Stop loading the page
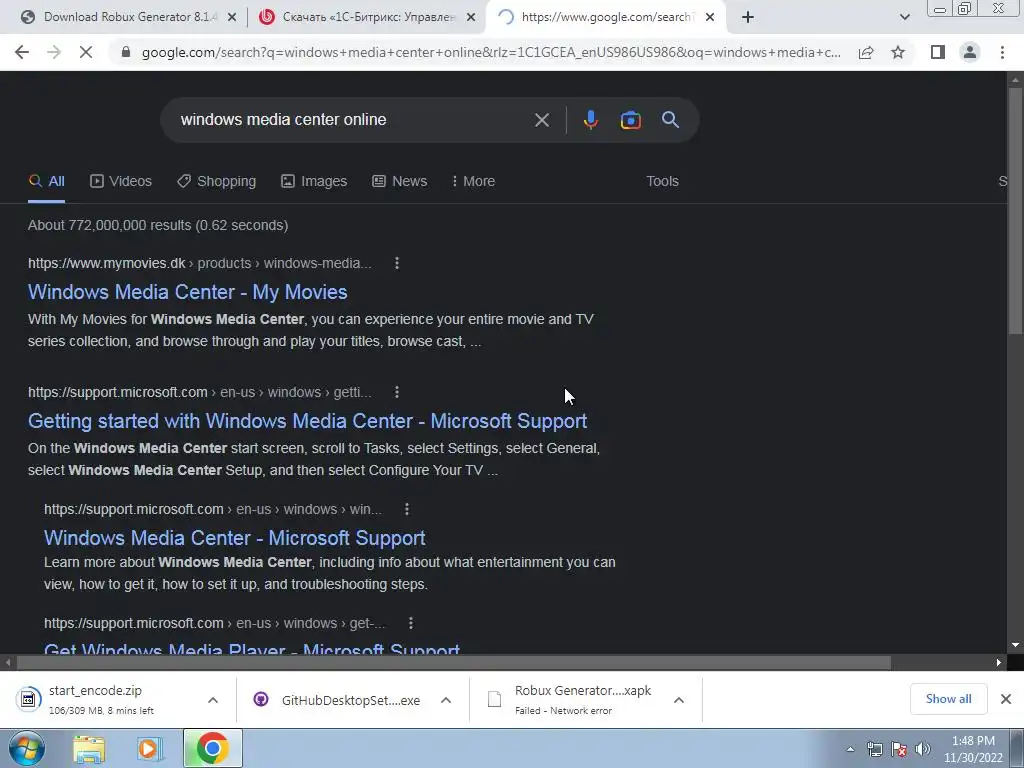The height and width of the screenshot is (768, 1024). [86, 52]
